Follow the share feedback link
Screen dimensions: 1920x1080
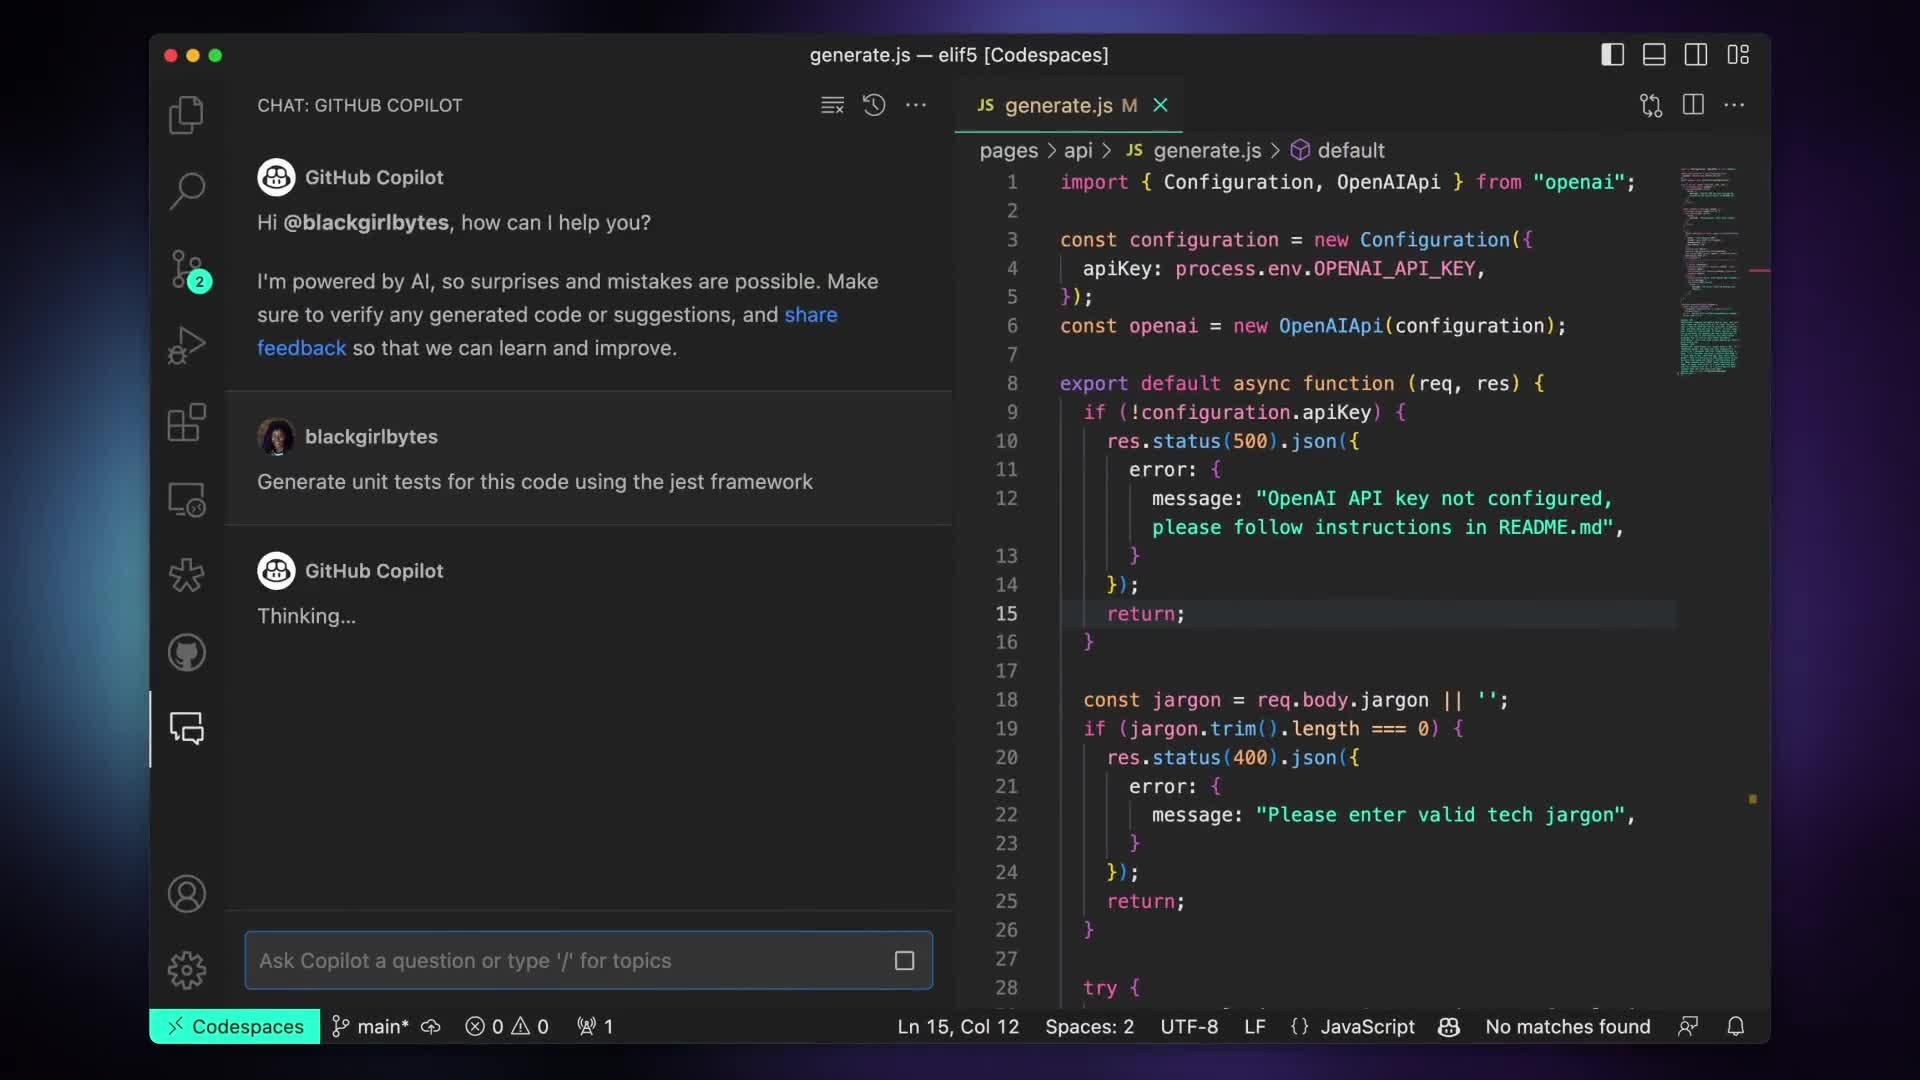(x=810, y=315)
